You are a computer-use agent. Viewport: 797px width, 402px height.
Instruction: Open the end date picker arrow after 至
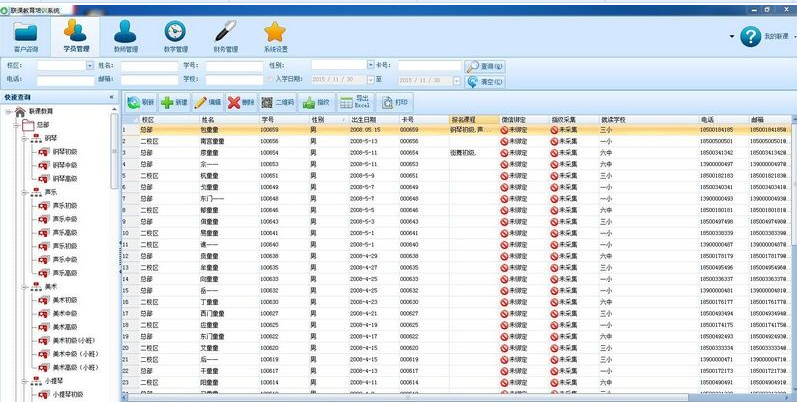point(456,81)
